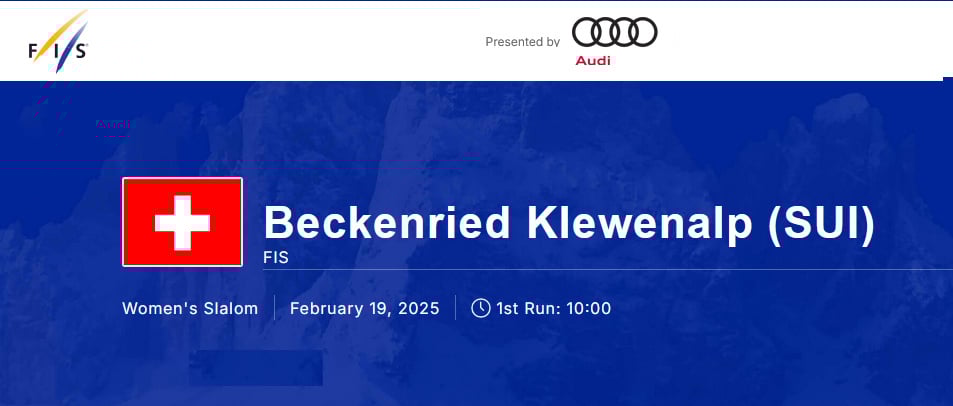Click the 'FIS' category label under title

point(276,257)
